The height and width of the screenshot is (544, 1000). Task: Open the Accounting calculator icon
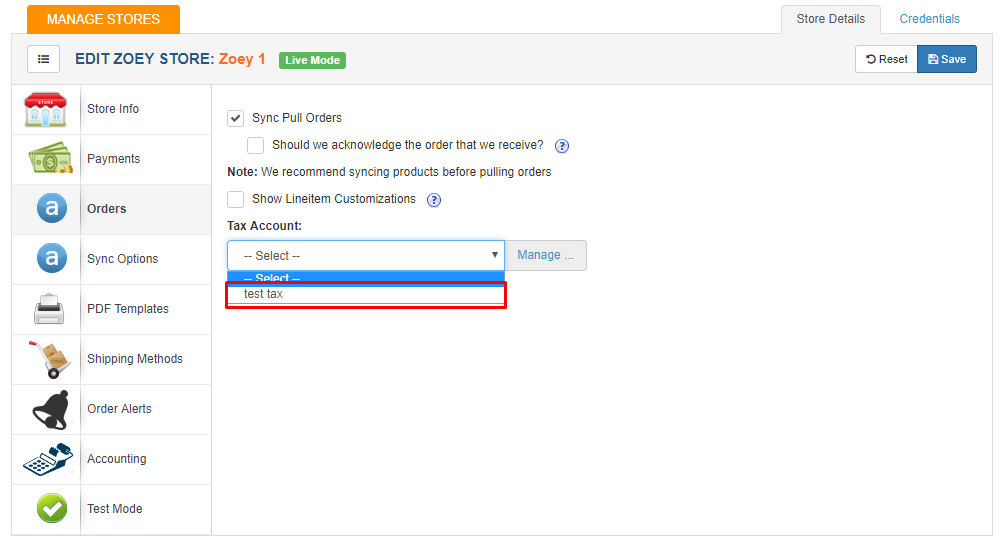click(x=48, y=459)
